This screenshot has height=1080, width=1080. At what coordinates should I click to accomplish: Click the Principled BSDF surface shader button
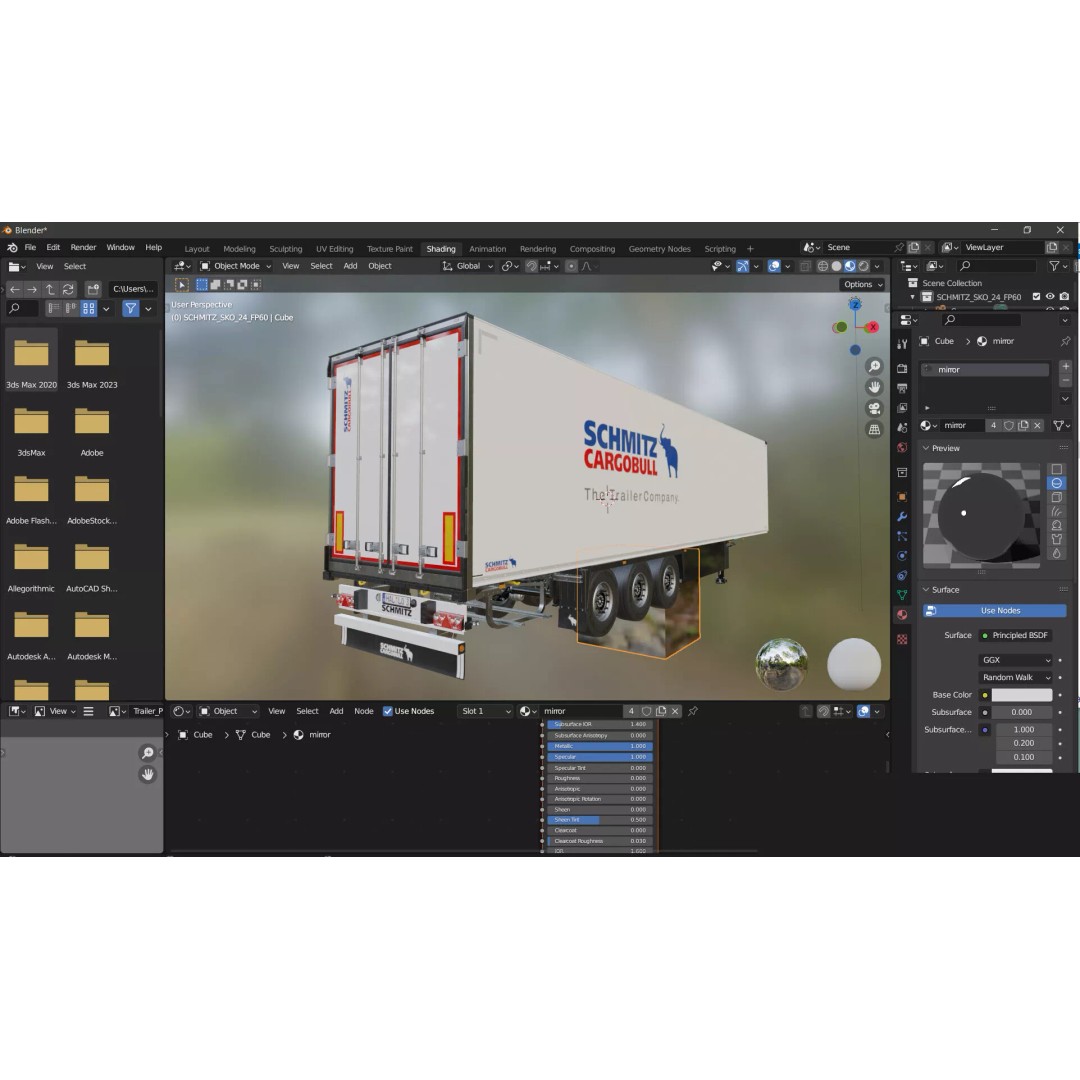1015,635
